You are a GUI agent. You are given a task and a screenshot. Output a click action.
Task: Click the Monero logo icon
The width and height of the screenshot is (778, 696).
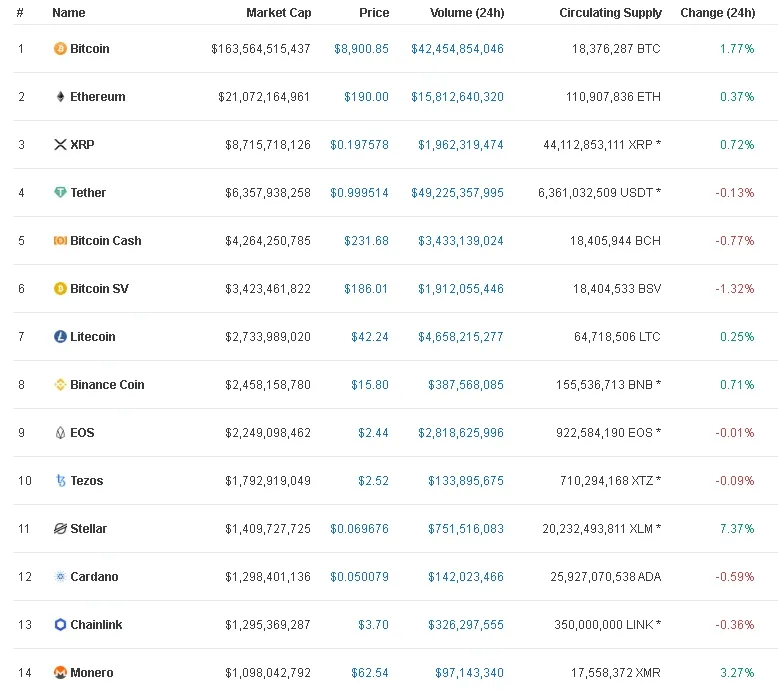tap(60, 673)
